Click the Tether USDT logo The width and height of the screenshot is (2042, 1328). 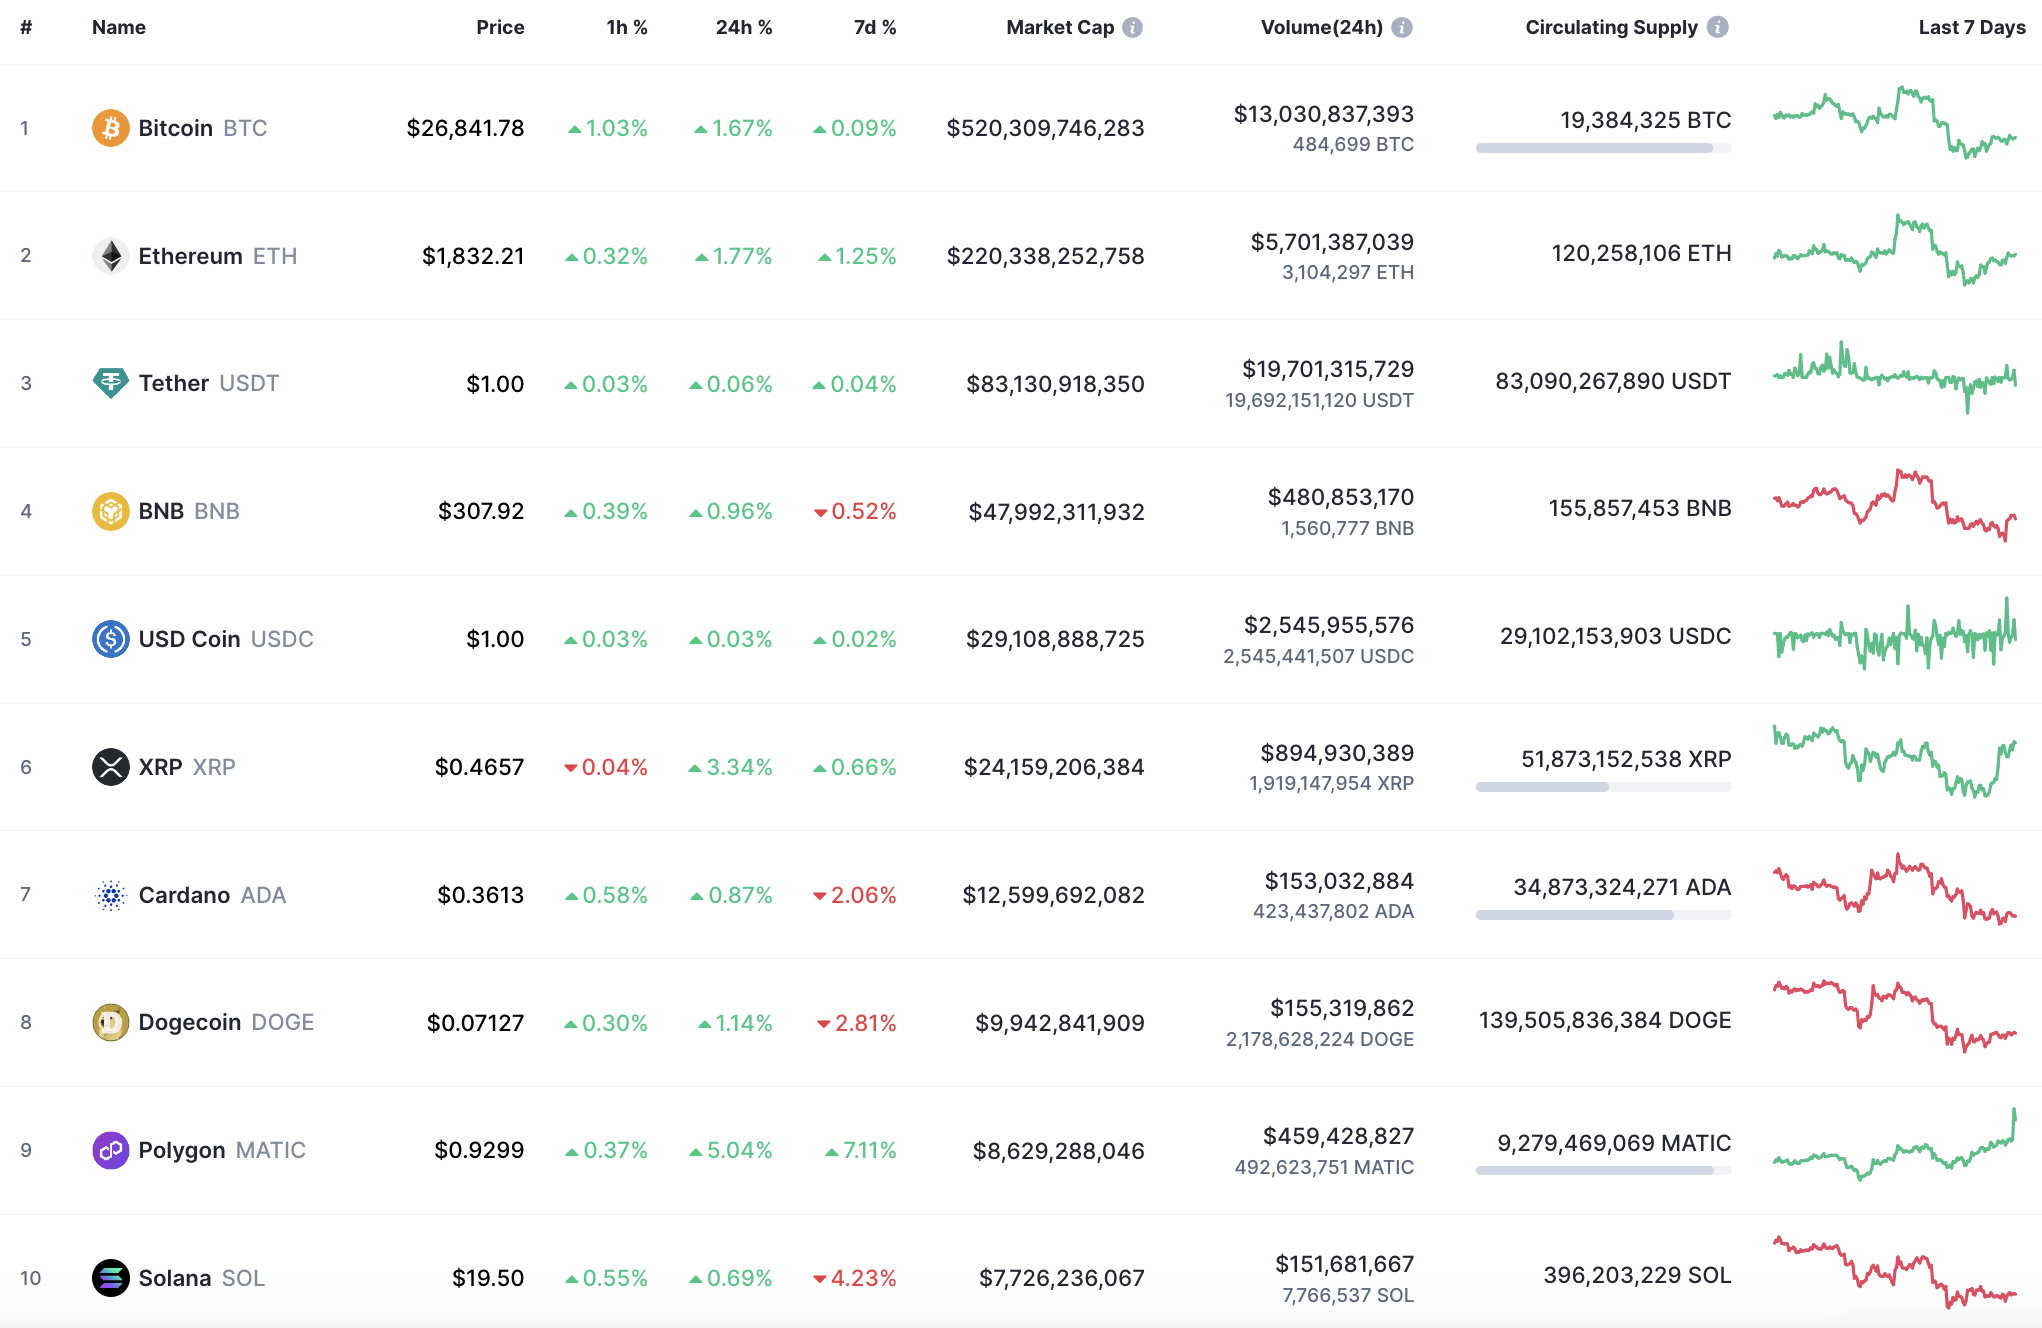[112, 383]
